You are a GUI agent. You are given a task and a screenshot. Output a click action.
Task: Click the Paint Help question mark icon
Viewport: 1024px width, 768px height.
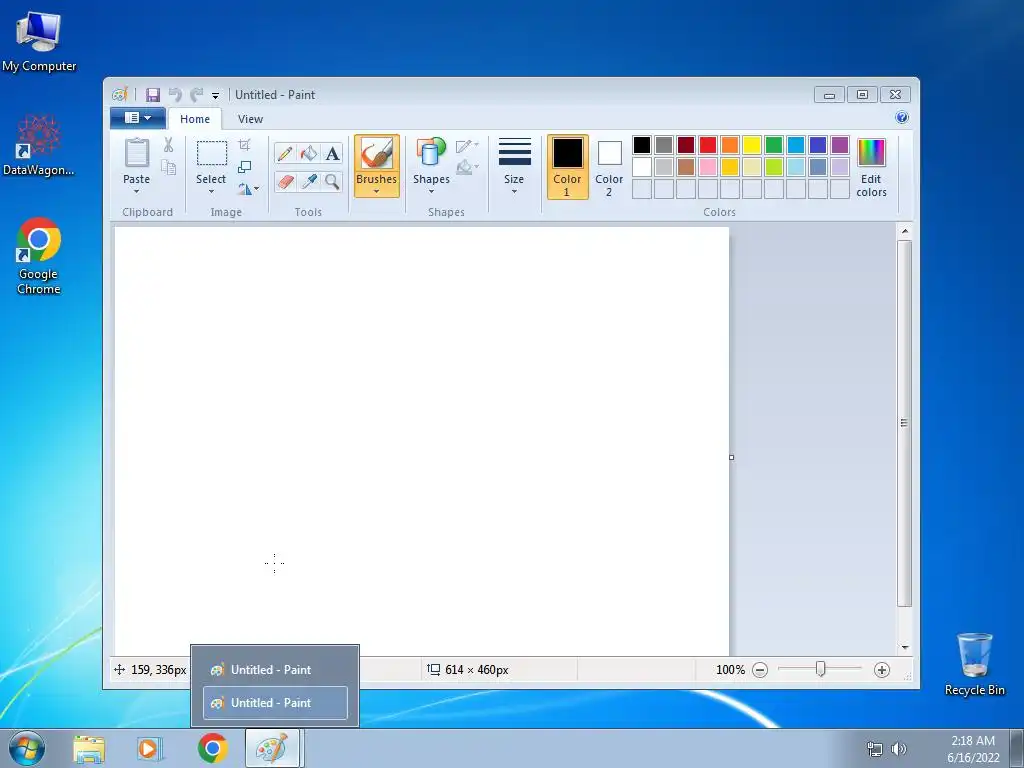tap(902, 118)
